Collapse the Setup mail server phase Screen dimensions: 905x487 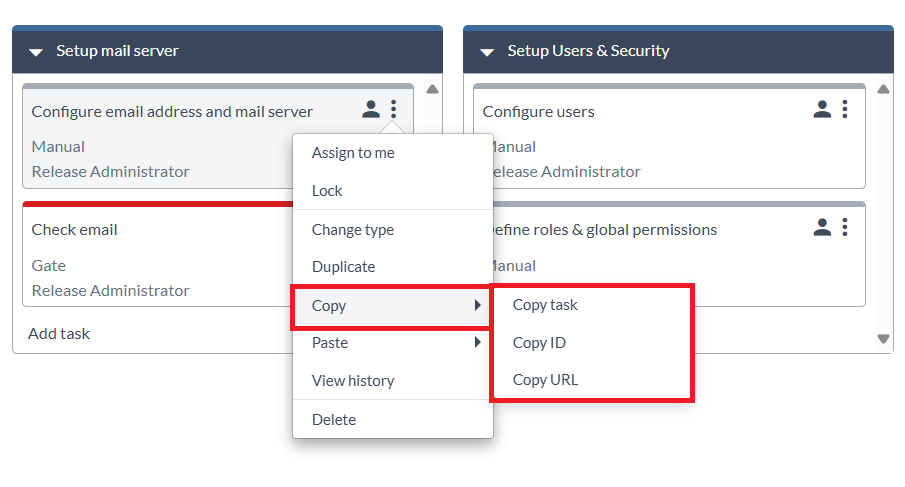[x=37, y=52]
